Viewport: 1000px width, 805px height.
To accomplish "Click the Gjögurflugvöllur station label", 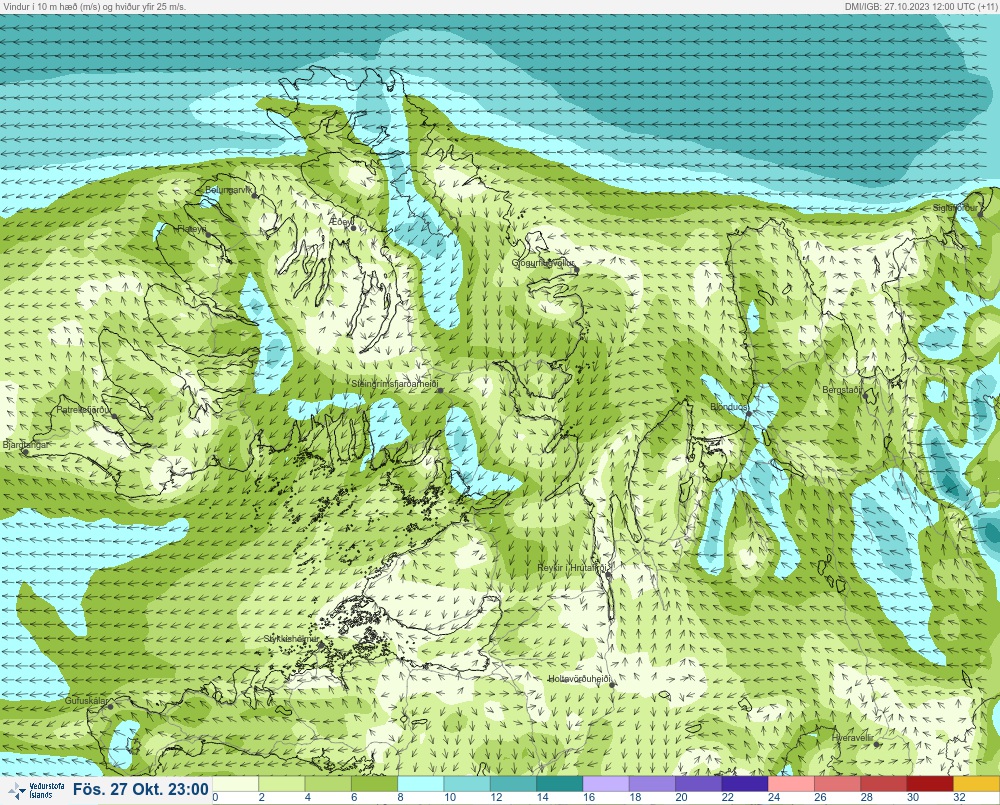I will pyautogui.click(x=543, y=263).
